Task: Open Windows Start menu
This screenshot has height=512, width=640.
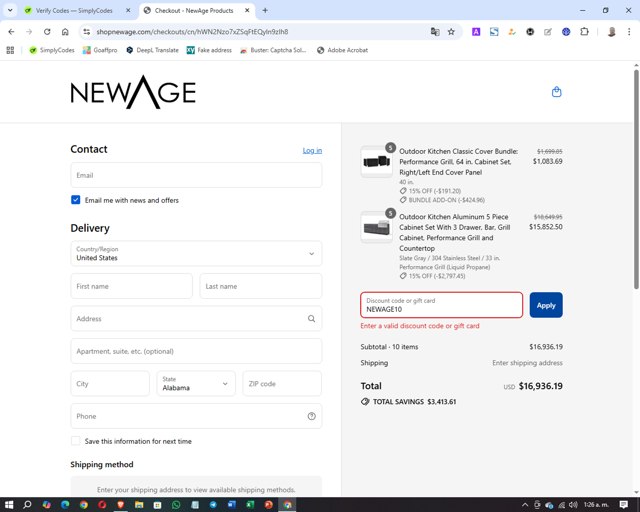Action: tap(9, 505)
